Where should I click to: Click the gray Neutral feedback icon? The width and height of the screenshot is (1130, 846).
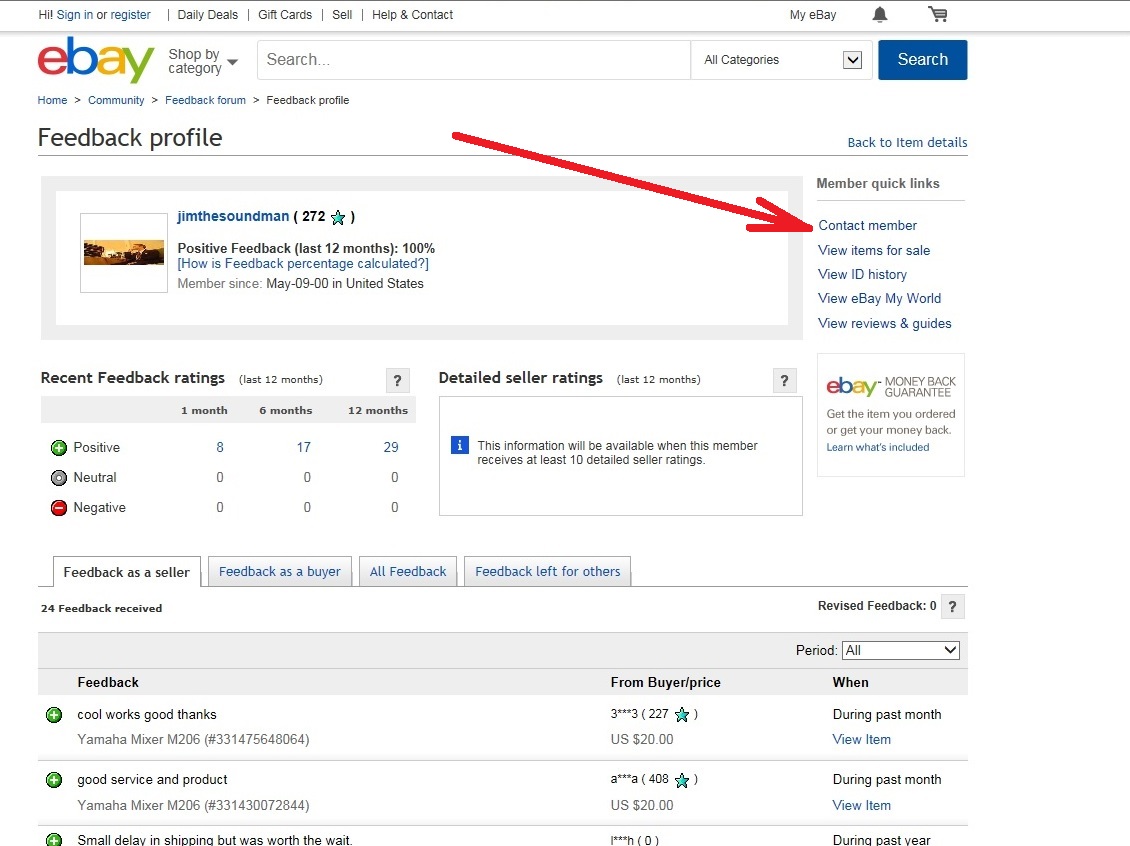pos(59,478)
